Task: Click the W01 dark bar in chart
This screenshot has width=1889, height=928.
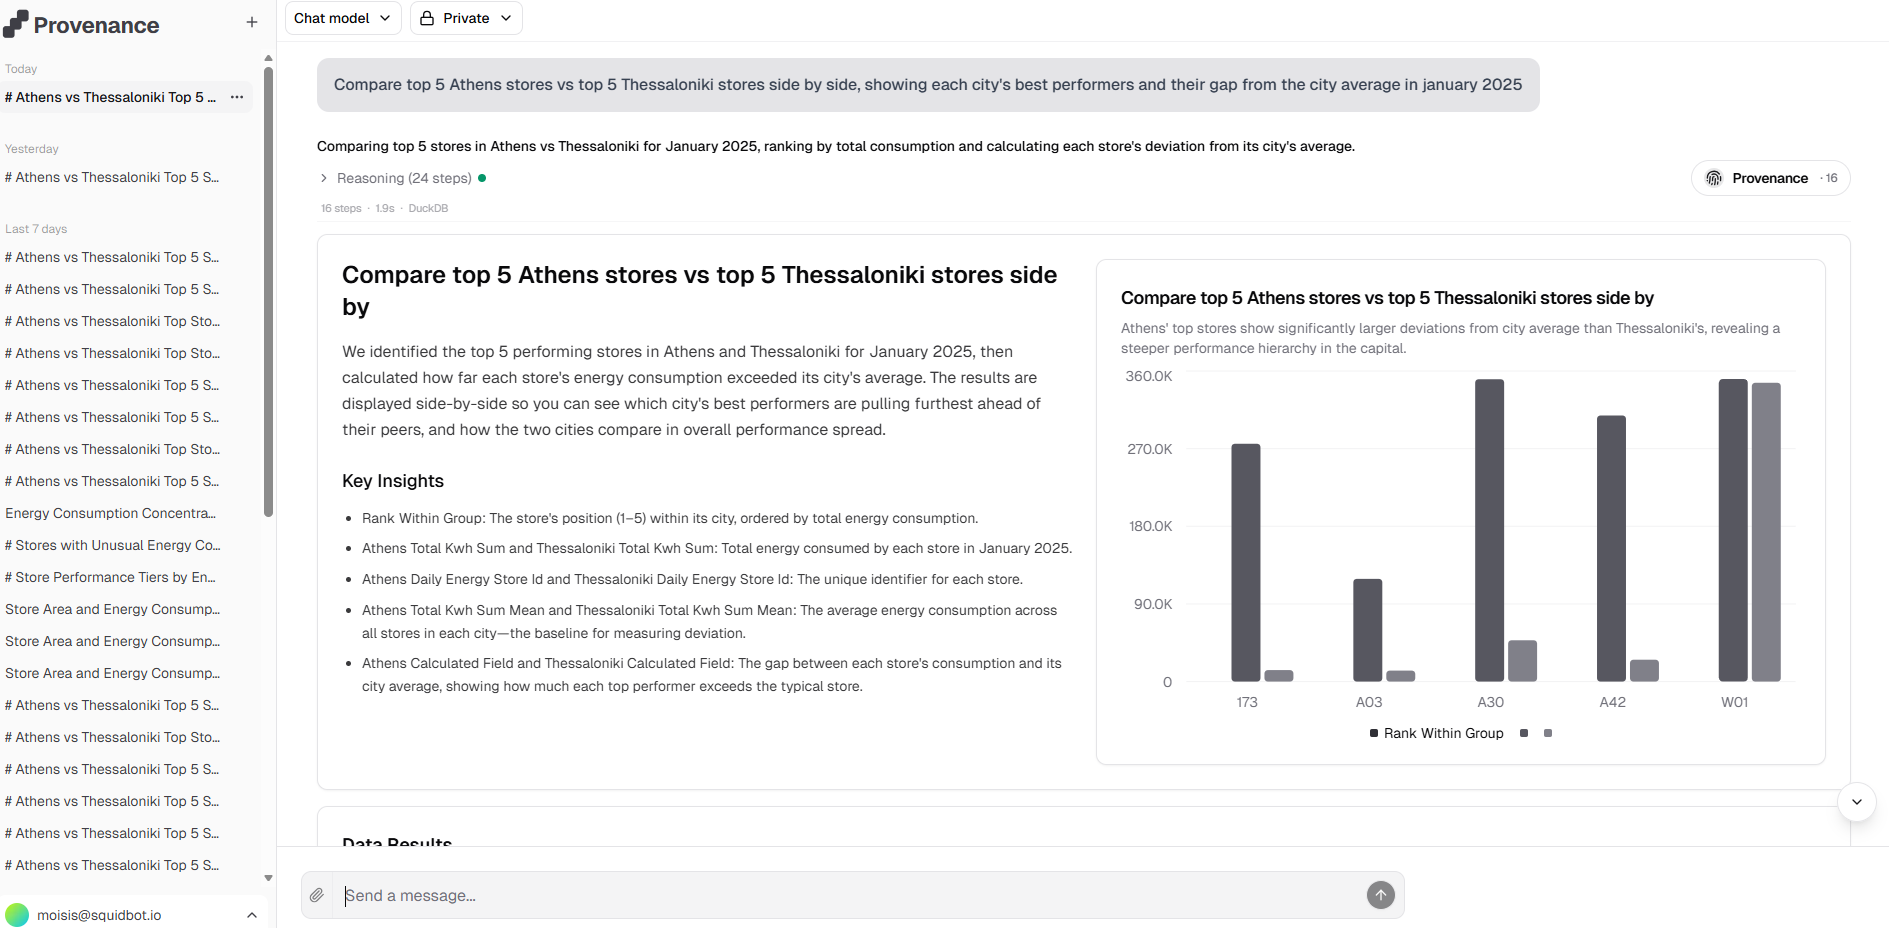Action: pyautogui.click(x=1732, y=530)
